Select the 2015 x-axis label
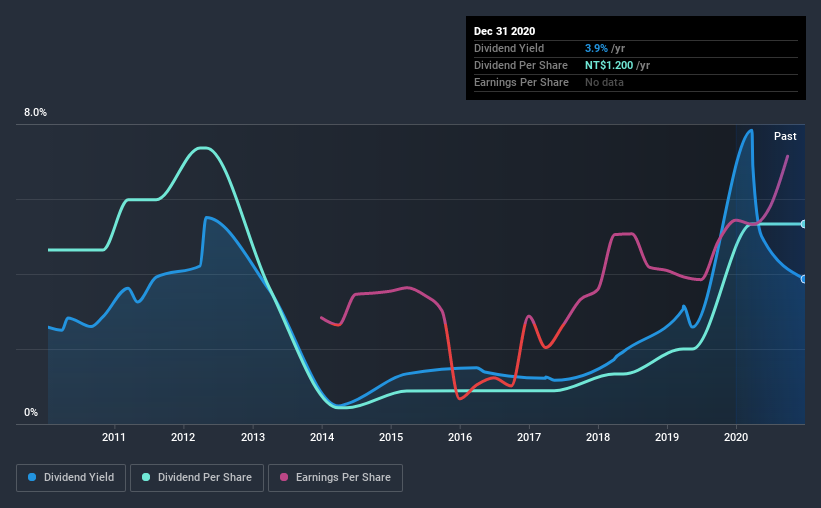The image size is (821, 508). (391, 437)
